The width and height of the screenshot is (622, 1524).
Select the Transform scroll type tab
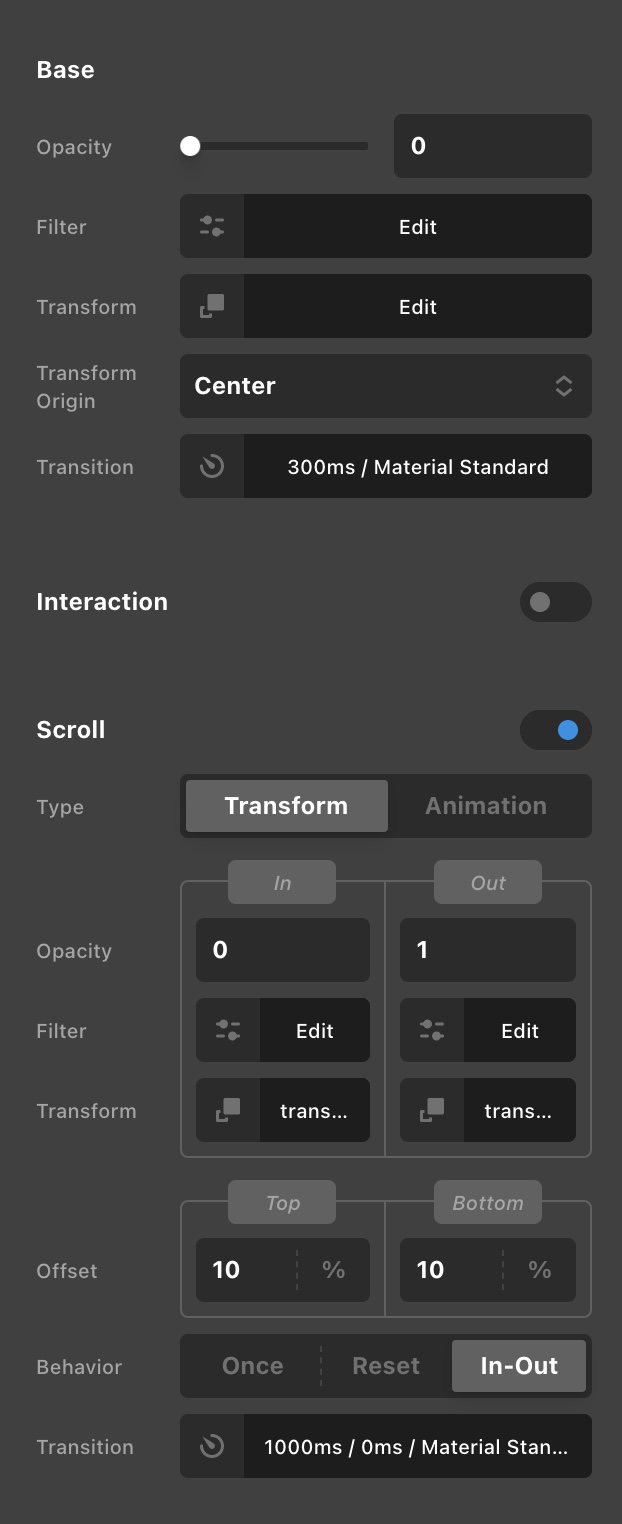click(286, 806)
